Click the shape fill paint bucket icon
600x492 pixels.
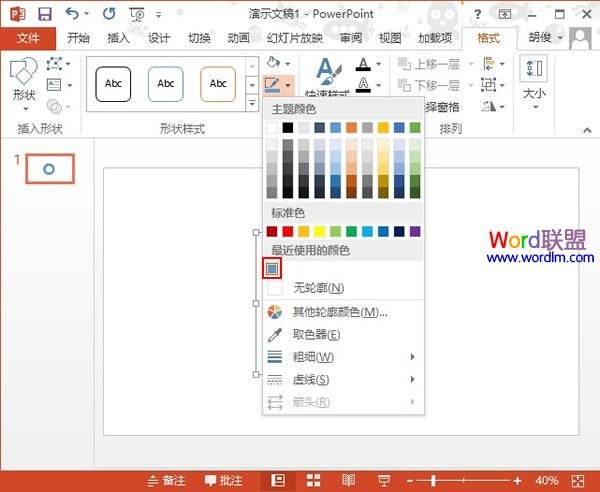[274, 64]
